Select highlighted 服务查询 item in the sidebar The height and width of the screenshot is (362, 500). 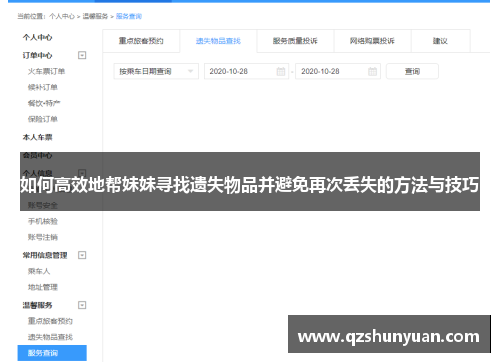52,353
